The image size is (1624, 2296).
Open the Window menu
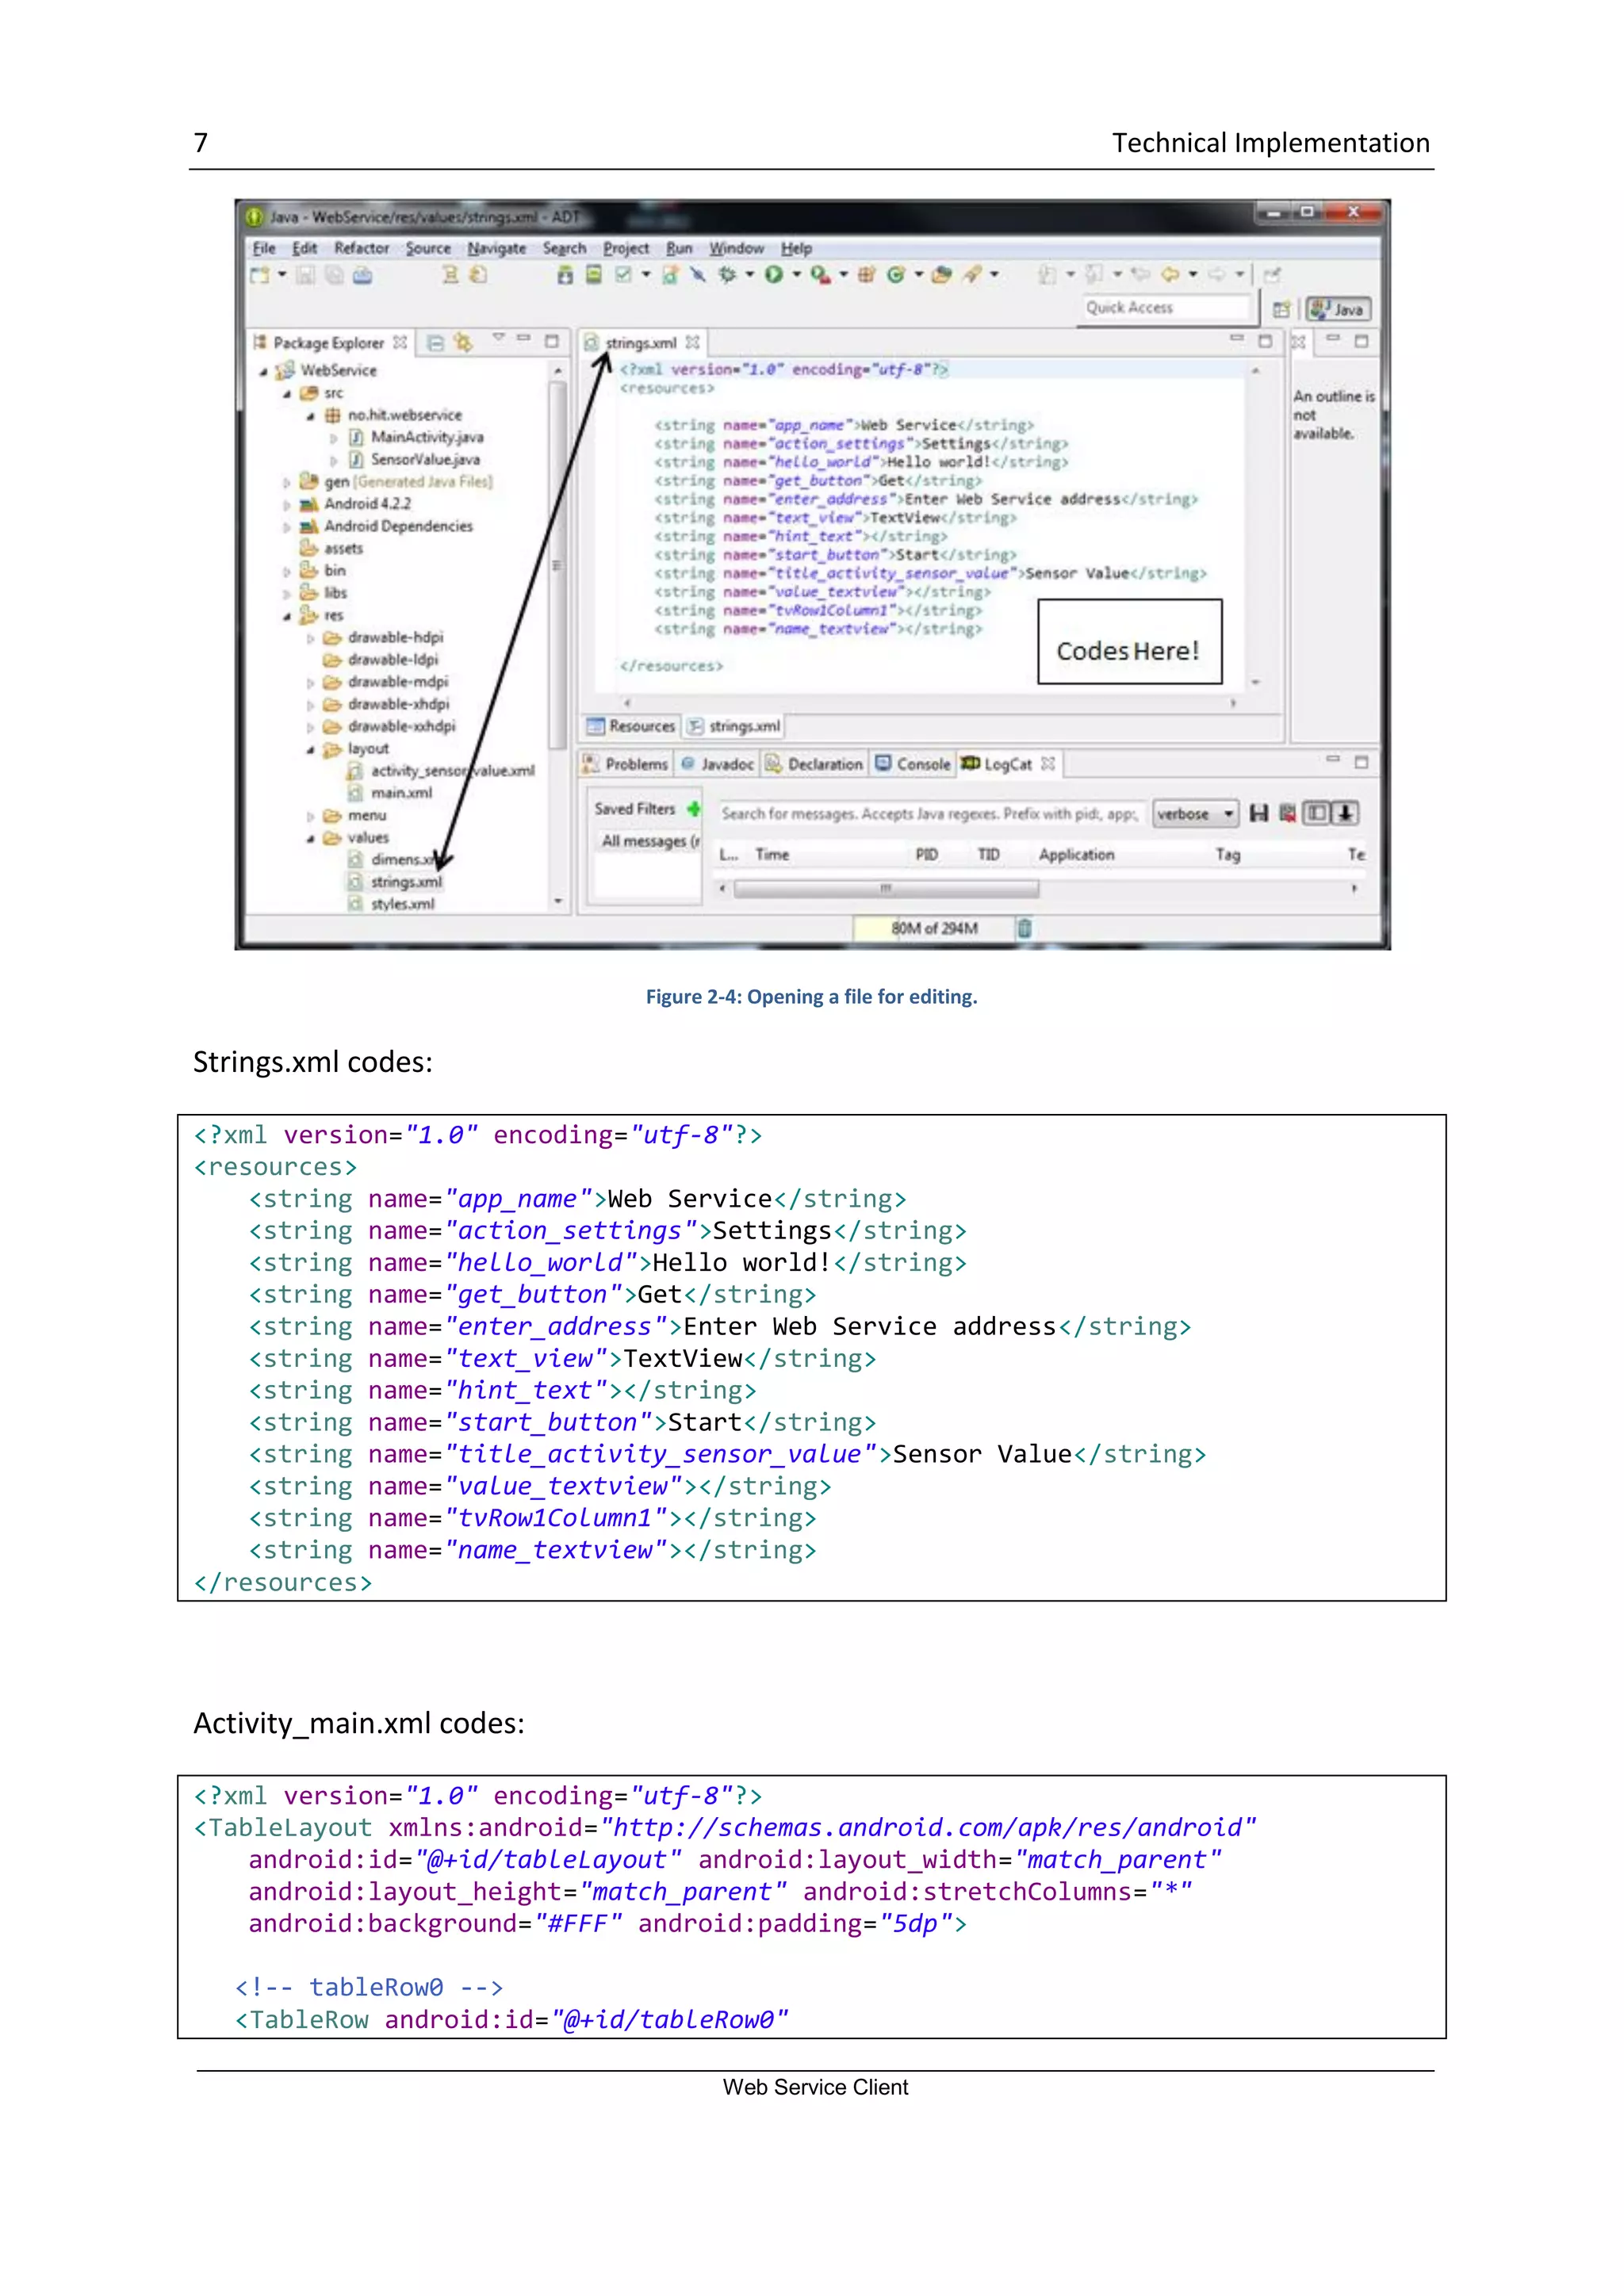tap(736, 249)
